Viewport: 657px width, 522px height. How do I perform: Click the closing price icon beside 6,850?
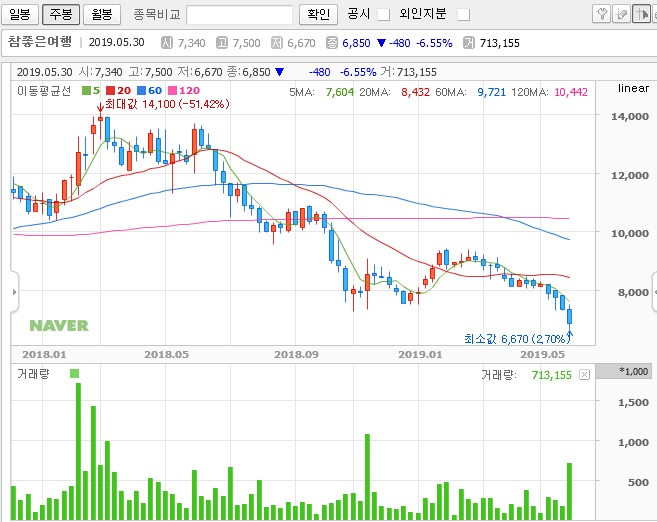coord(332,43)
